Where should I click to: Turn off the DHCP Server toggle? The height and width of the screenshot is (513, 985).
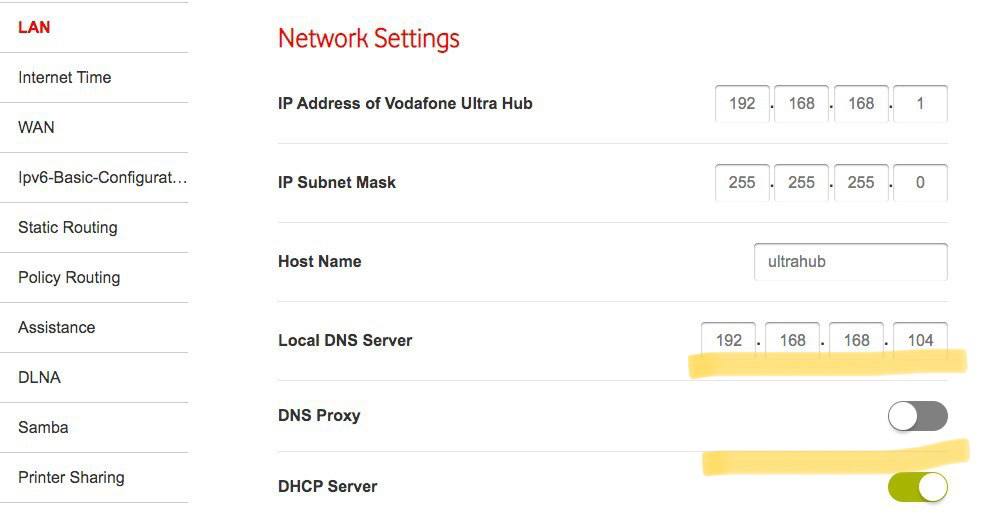tap(917, 487)
